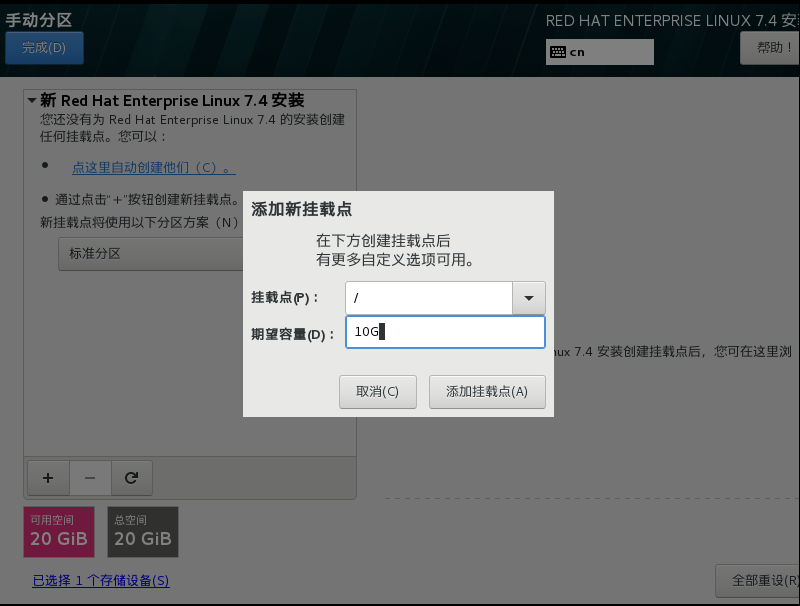Click the minus button to remove mount point
This screenshot has width=800, height=606.
tap(90, 478)
